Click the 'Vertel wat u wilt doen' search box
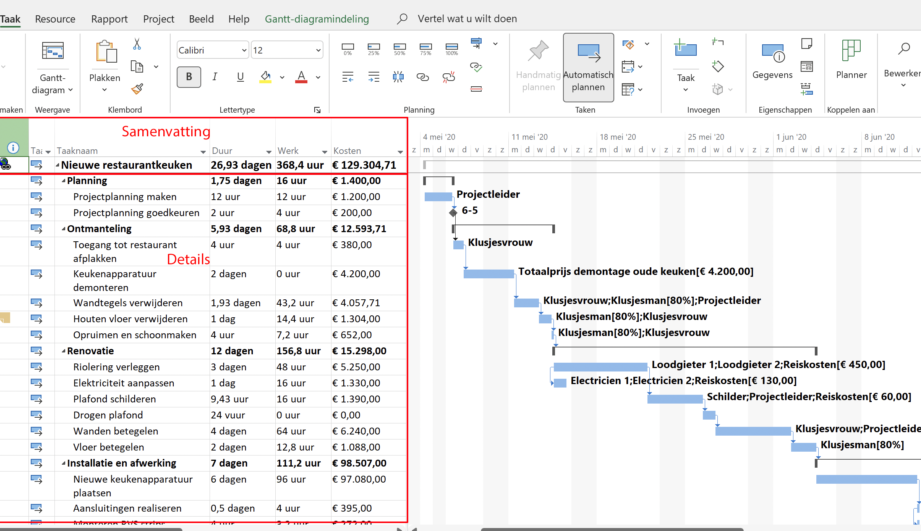Viewport: 921px width, 531px height. point(467,19)
